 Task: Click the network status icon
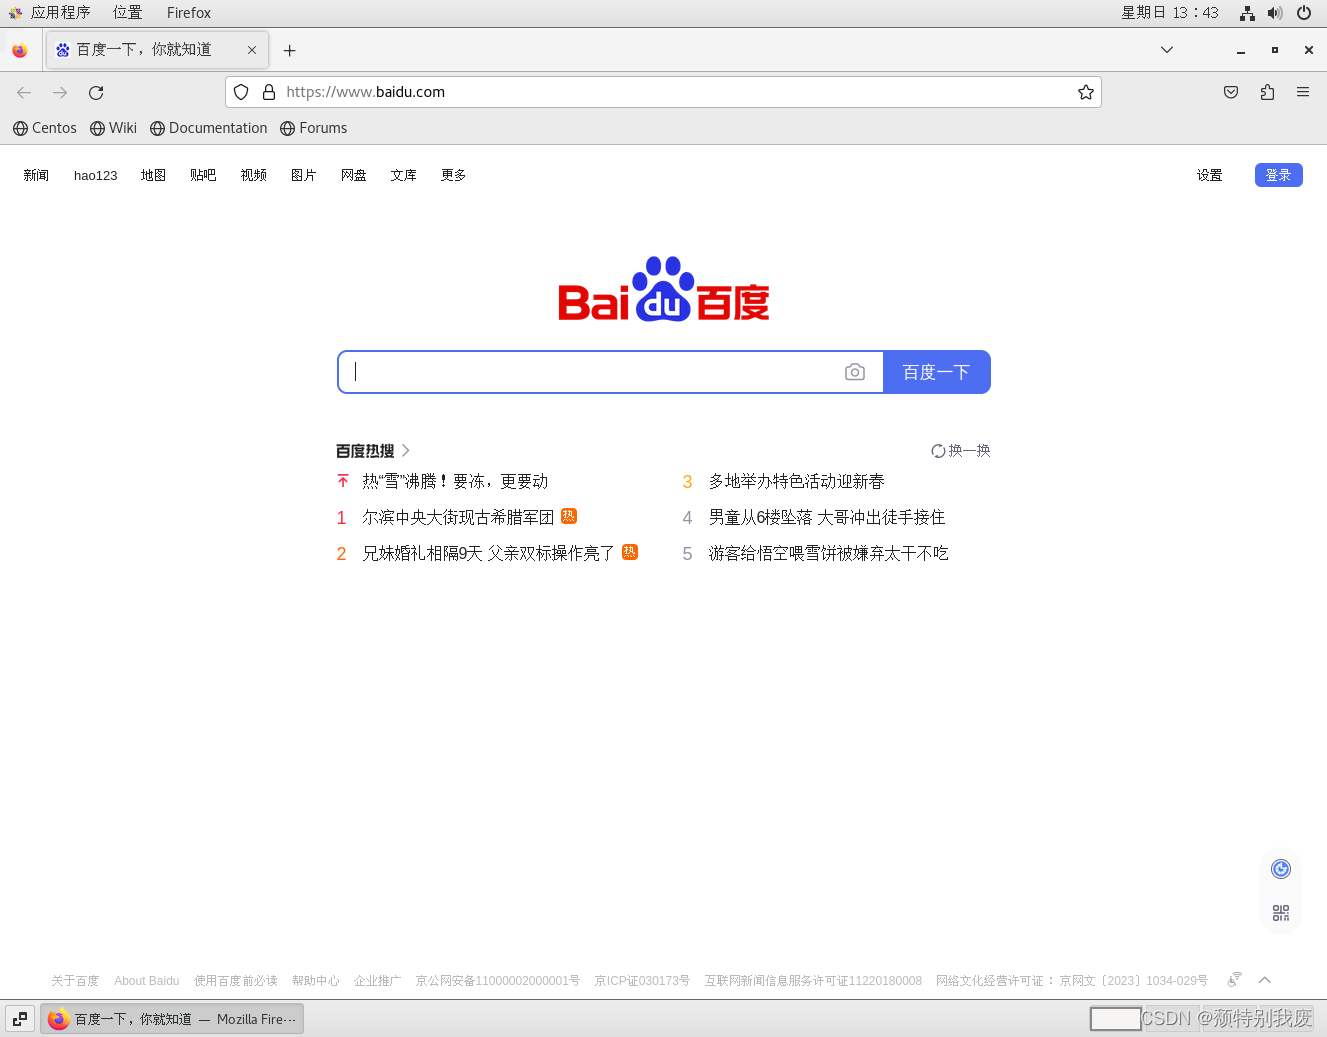click(x=1247, y=13)
